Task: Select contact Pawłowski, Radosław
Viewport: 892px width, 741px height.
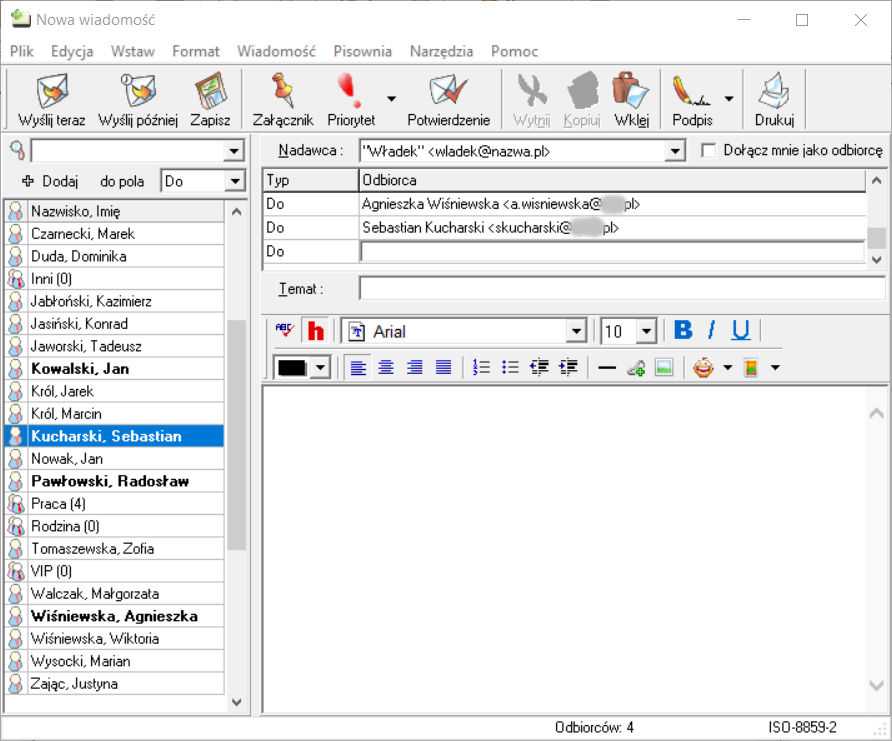Action: point(114,481)
